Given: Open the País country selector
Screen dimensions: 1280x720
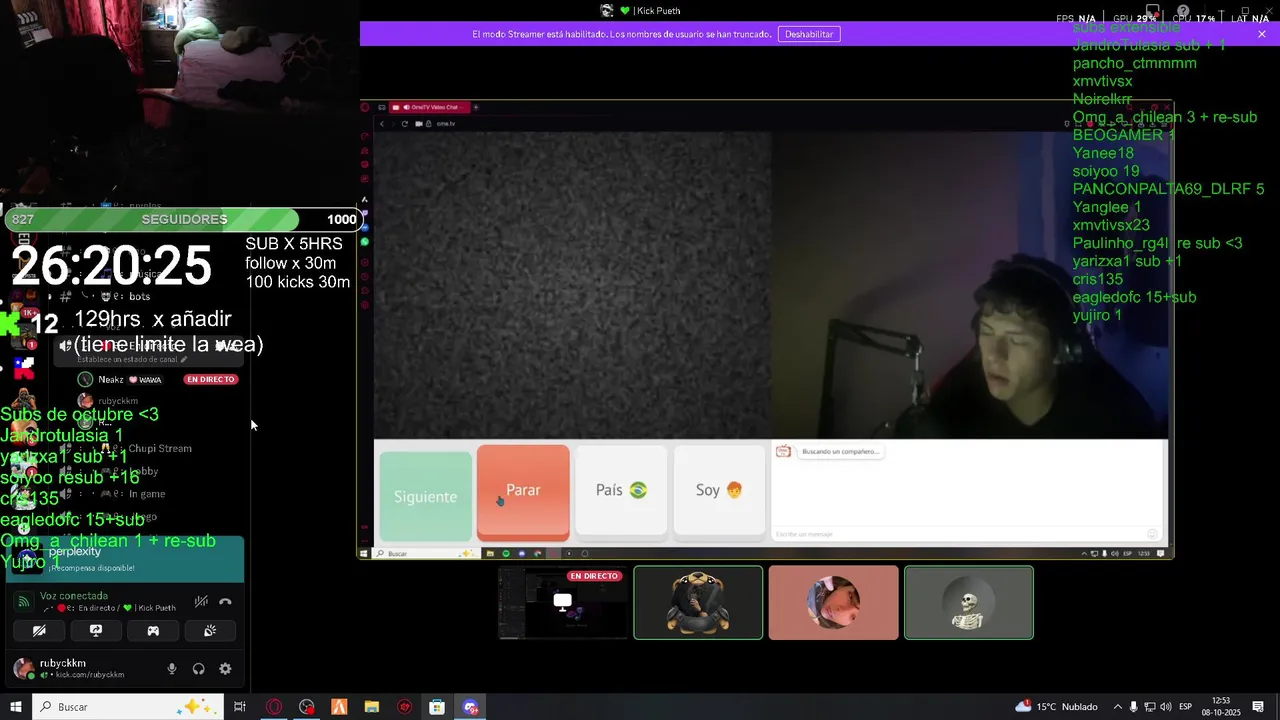Looking at the screenshot, I should 621,490.
